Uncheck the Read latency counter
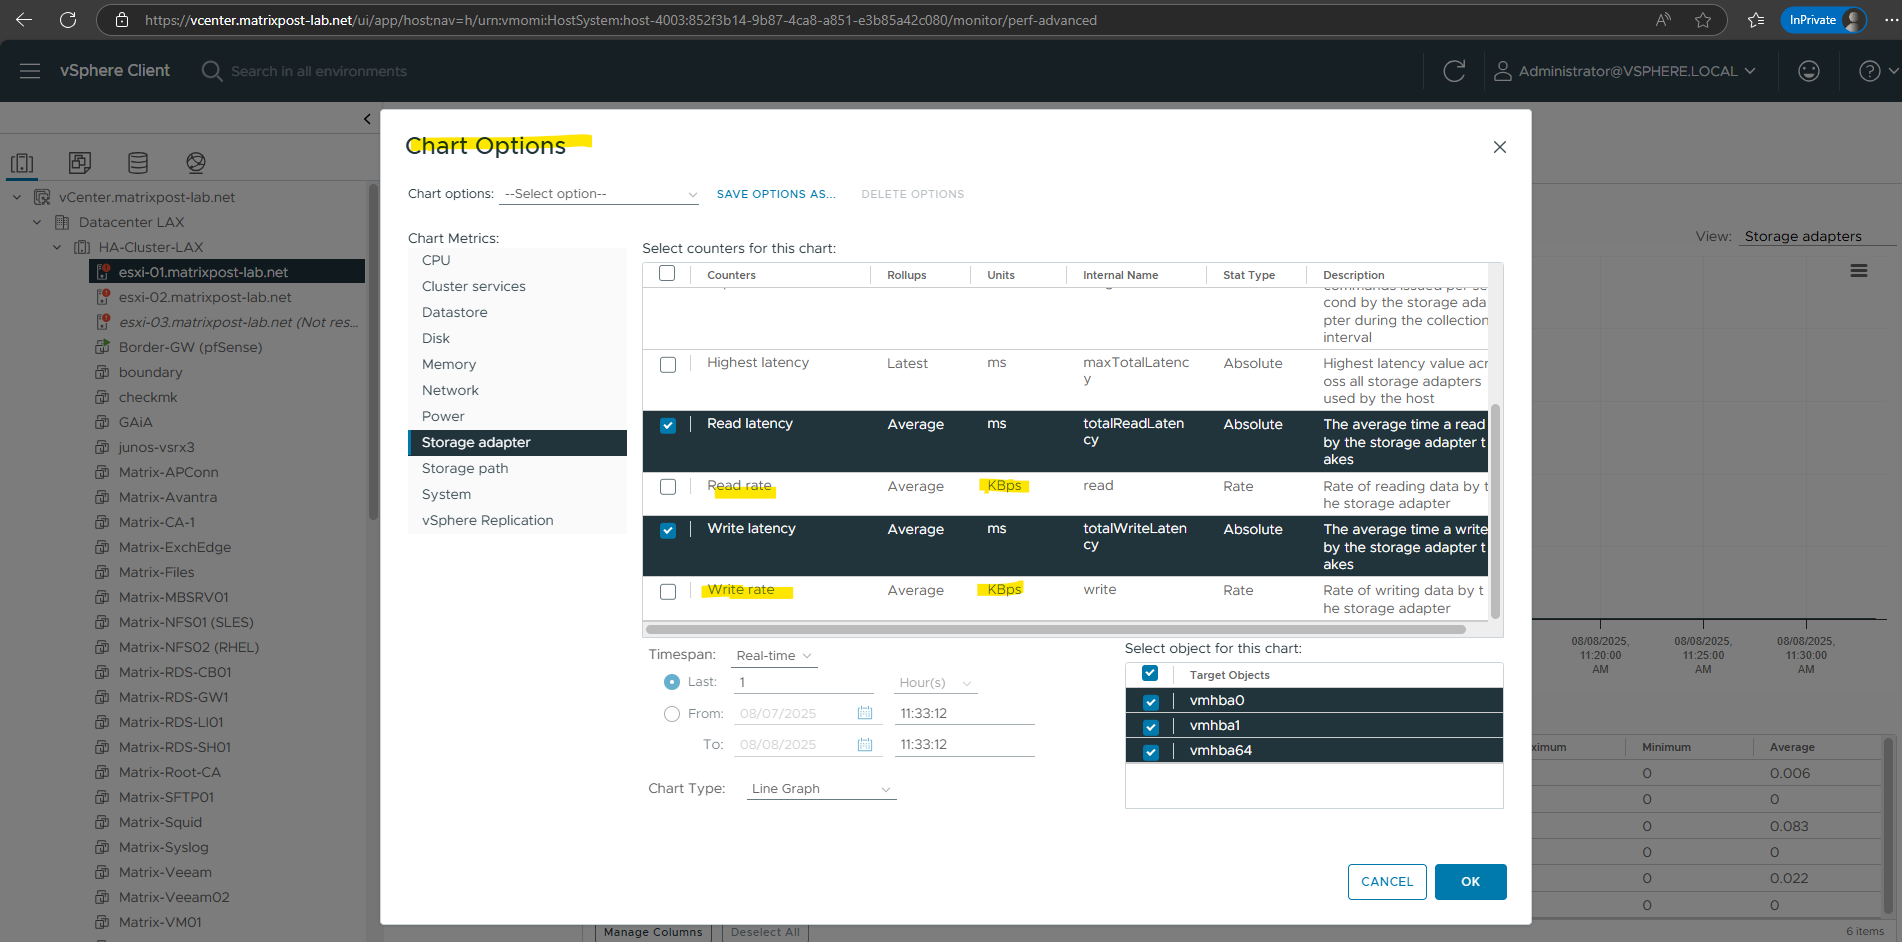The height and width of the screenshot is (942, 1902). tap(668, 425)
